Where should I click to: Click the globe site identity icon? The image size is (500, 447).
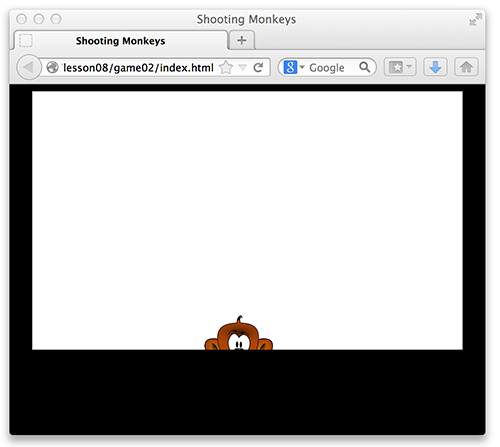point(53,68)
